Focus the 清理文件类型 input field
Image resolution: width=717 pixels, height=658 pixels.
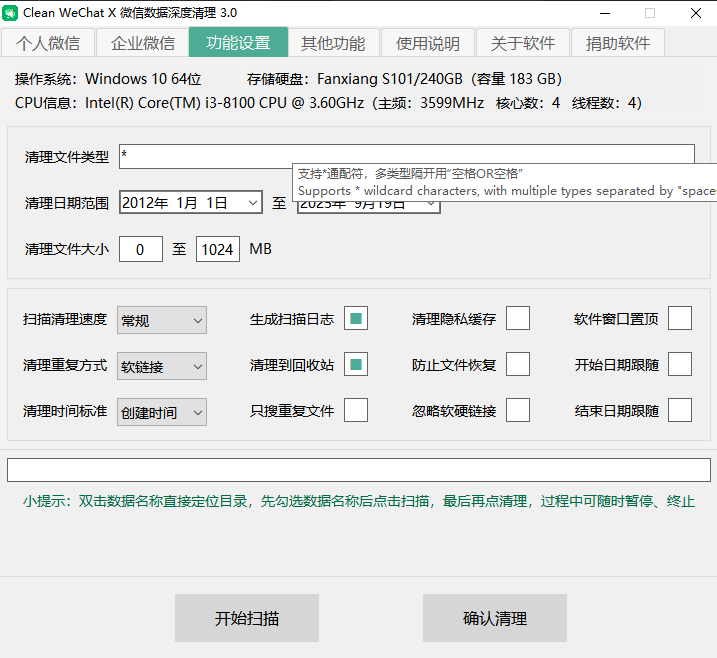coord(407,156)
